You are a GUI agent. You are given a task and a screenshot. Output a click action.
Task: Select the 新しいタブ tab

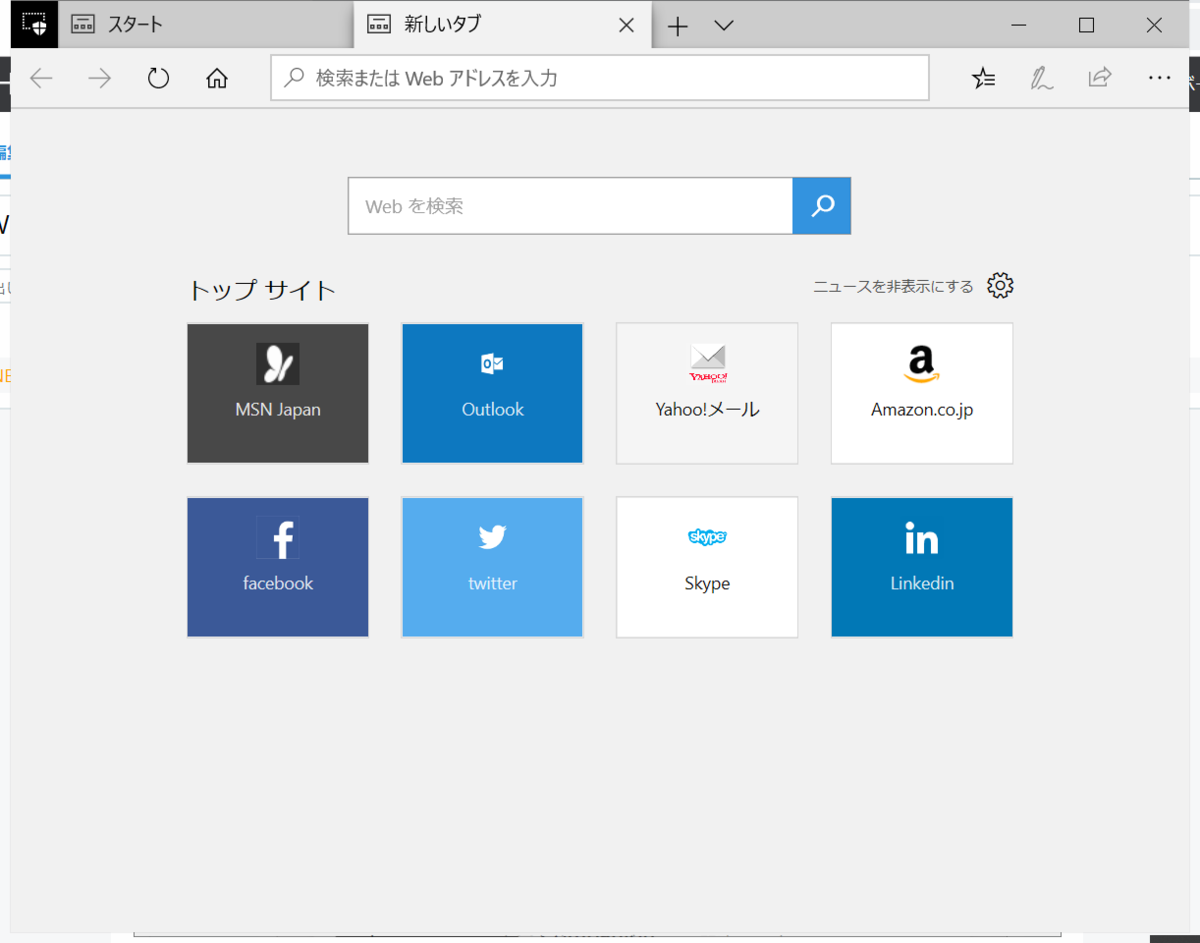click(x=503, y=25)
